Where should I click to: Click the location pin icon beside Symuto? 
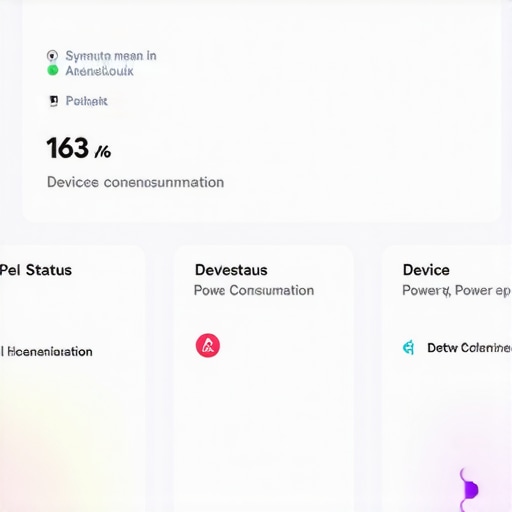[x=52, y=55]
